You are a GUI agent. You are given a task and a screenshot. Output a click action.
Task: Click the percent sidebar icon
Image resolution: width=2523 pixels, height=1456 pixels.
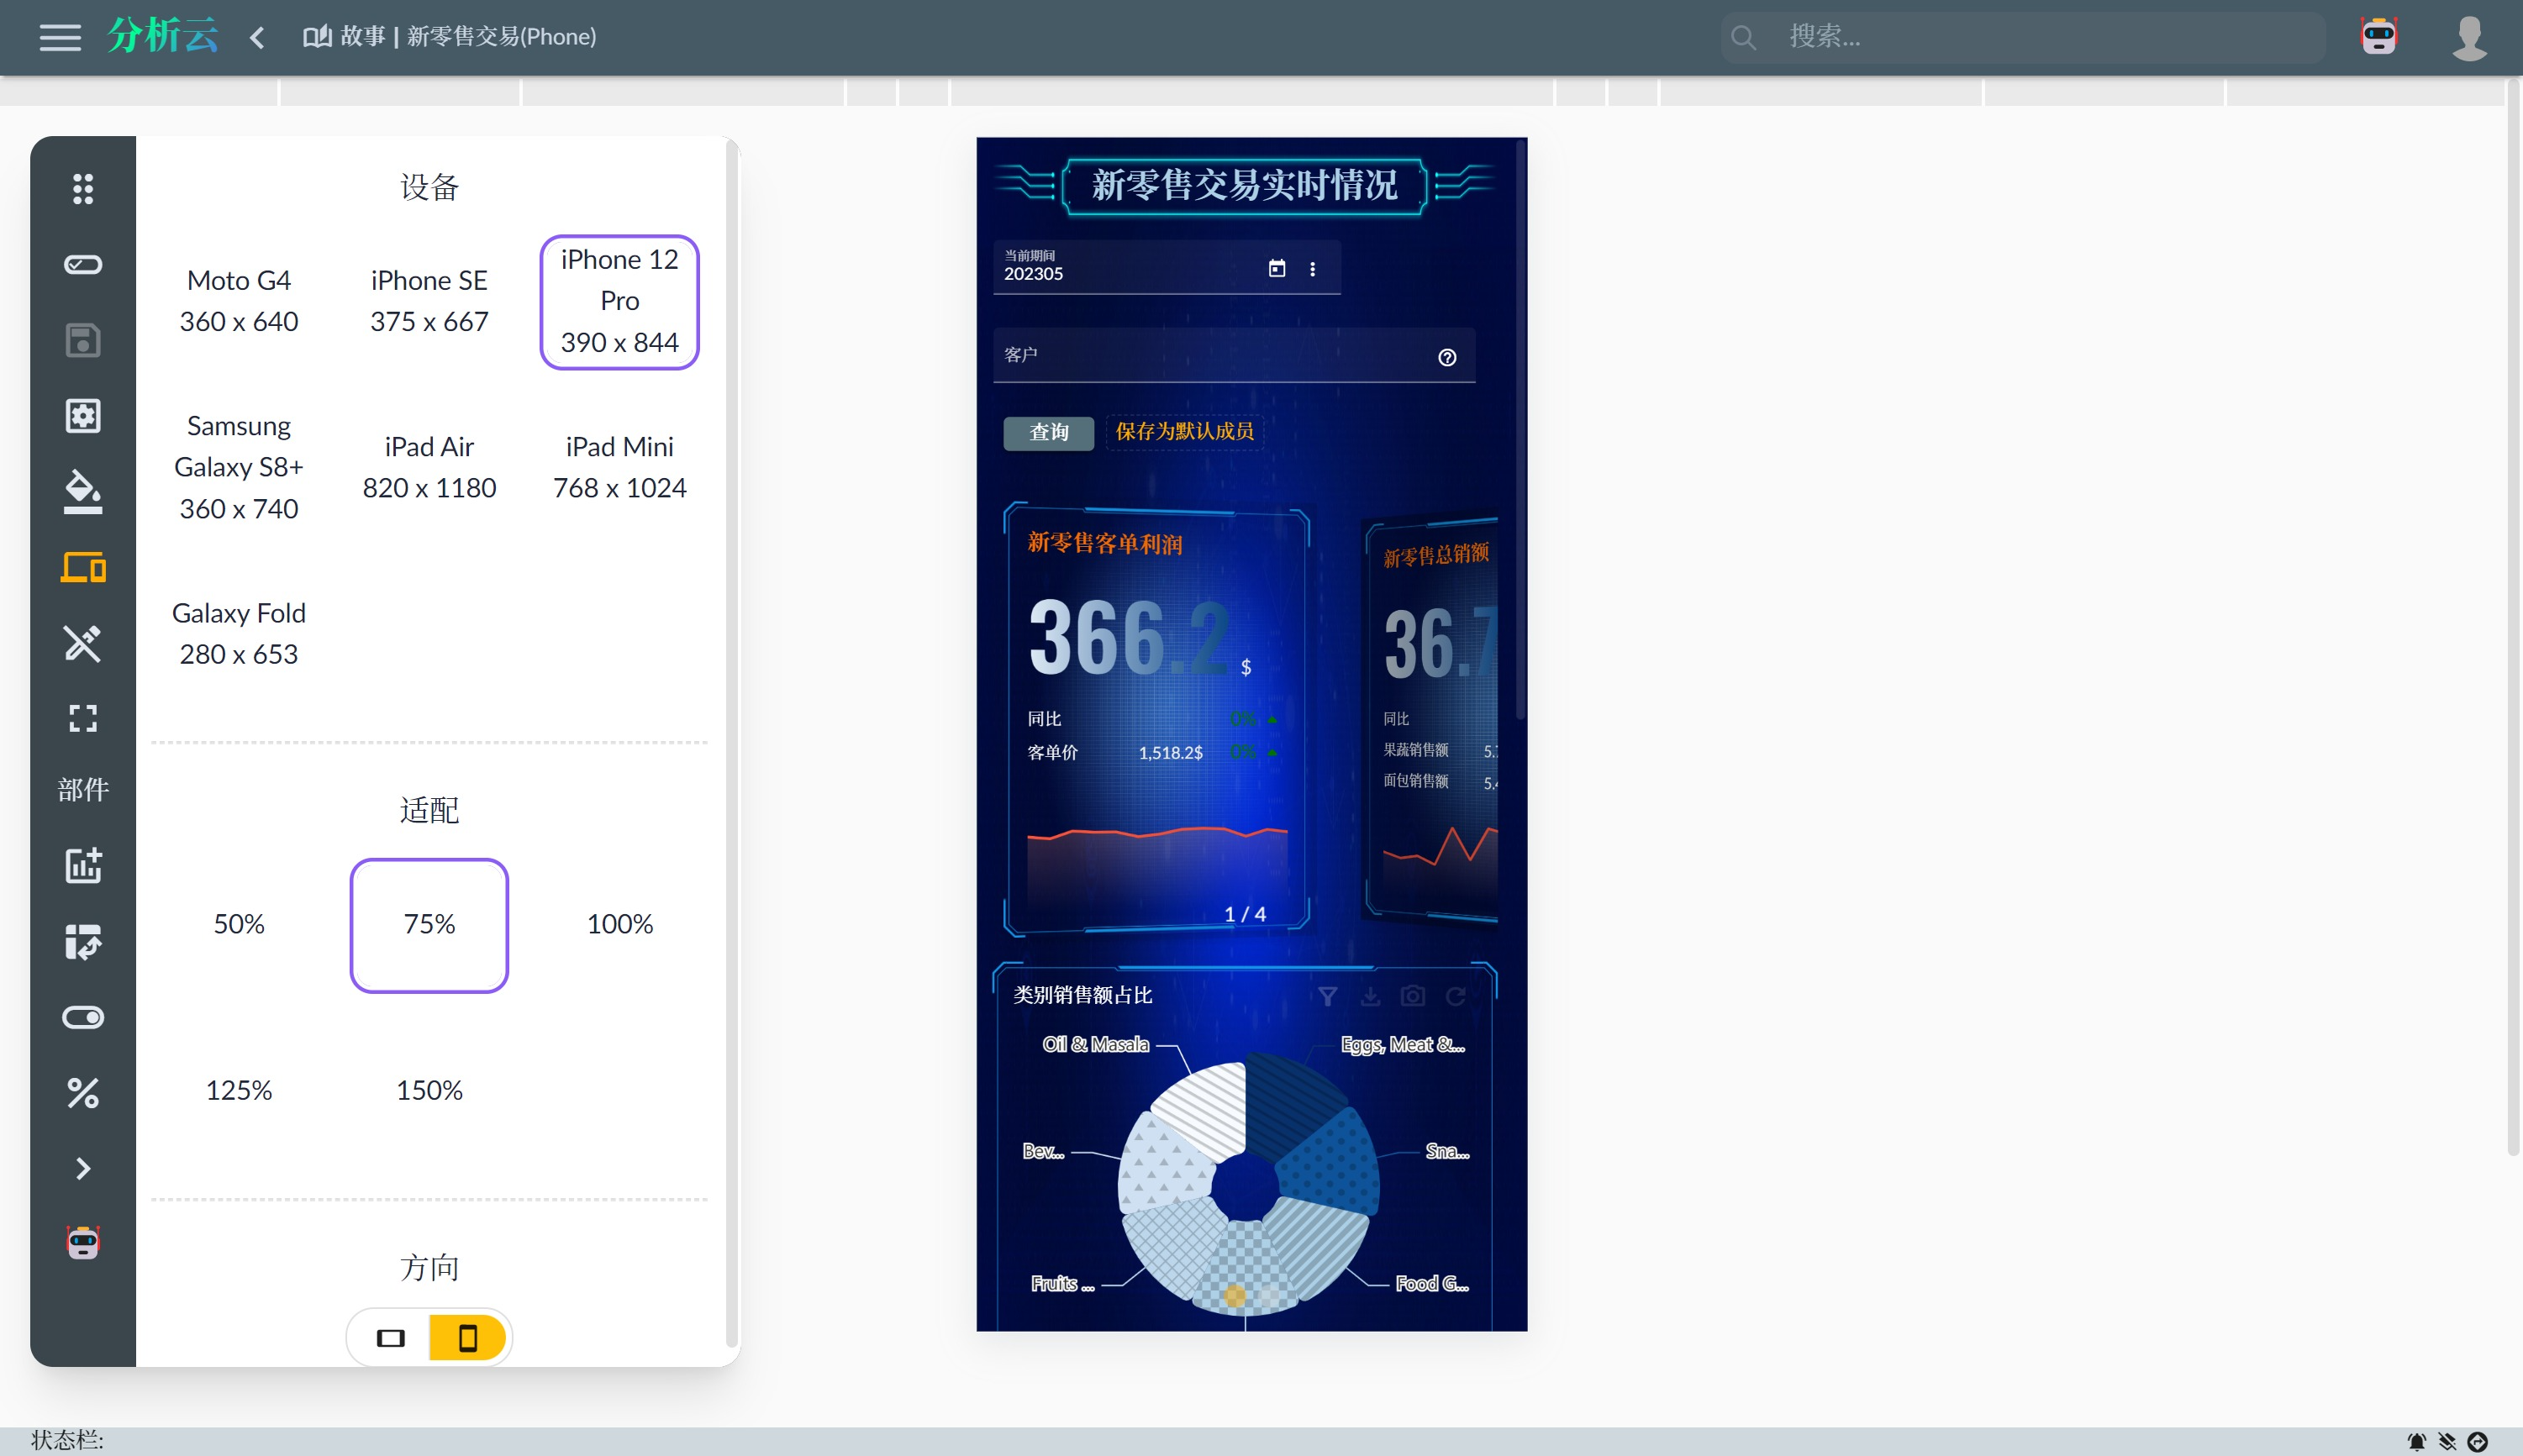(83, 1093)
